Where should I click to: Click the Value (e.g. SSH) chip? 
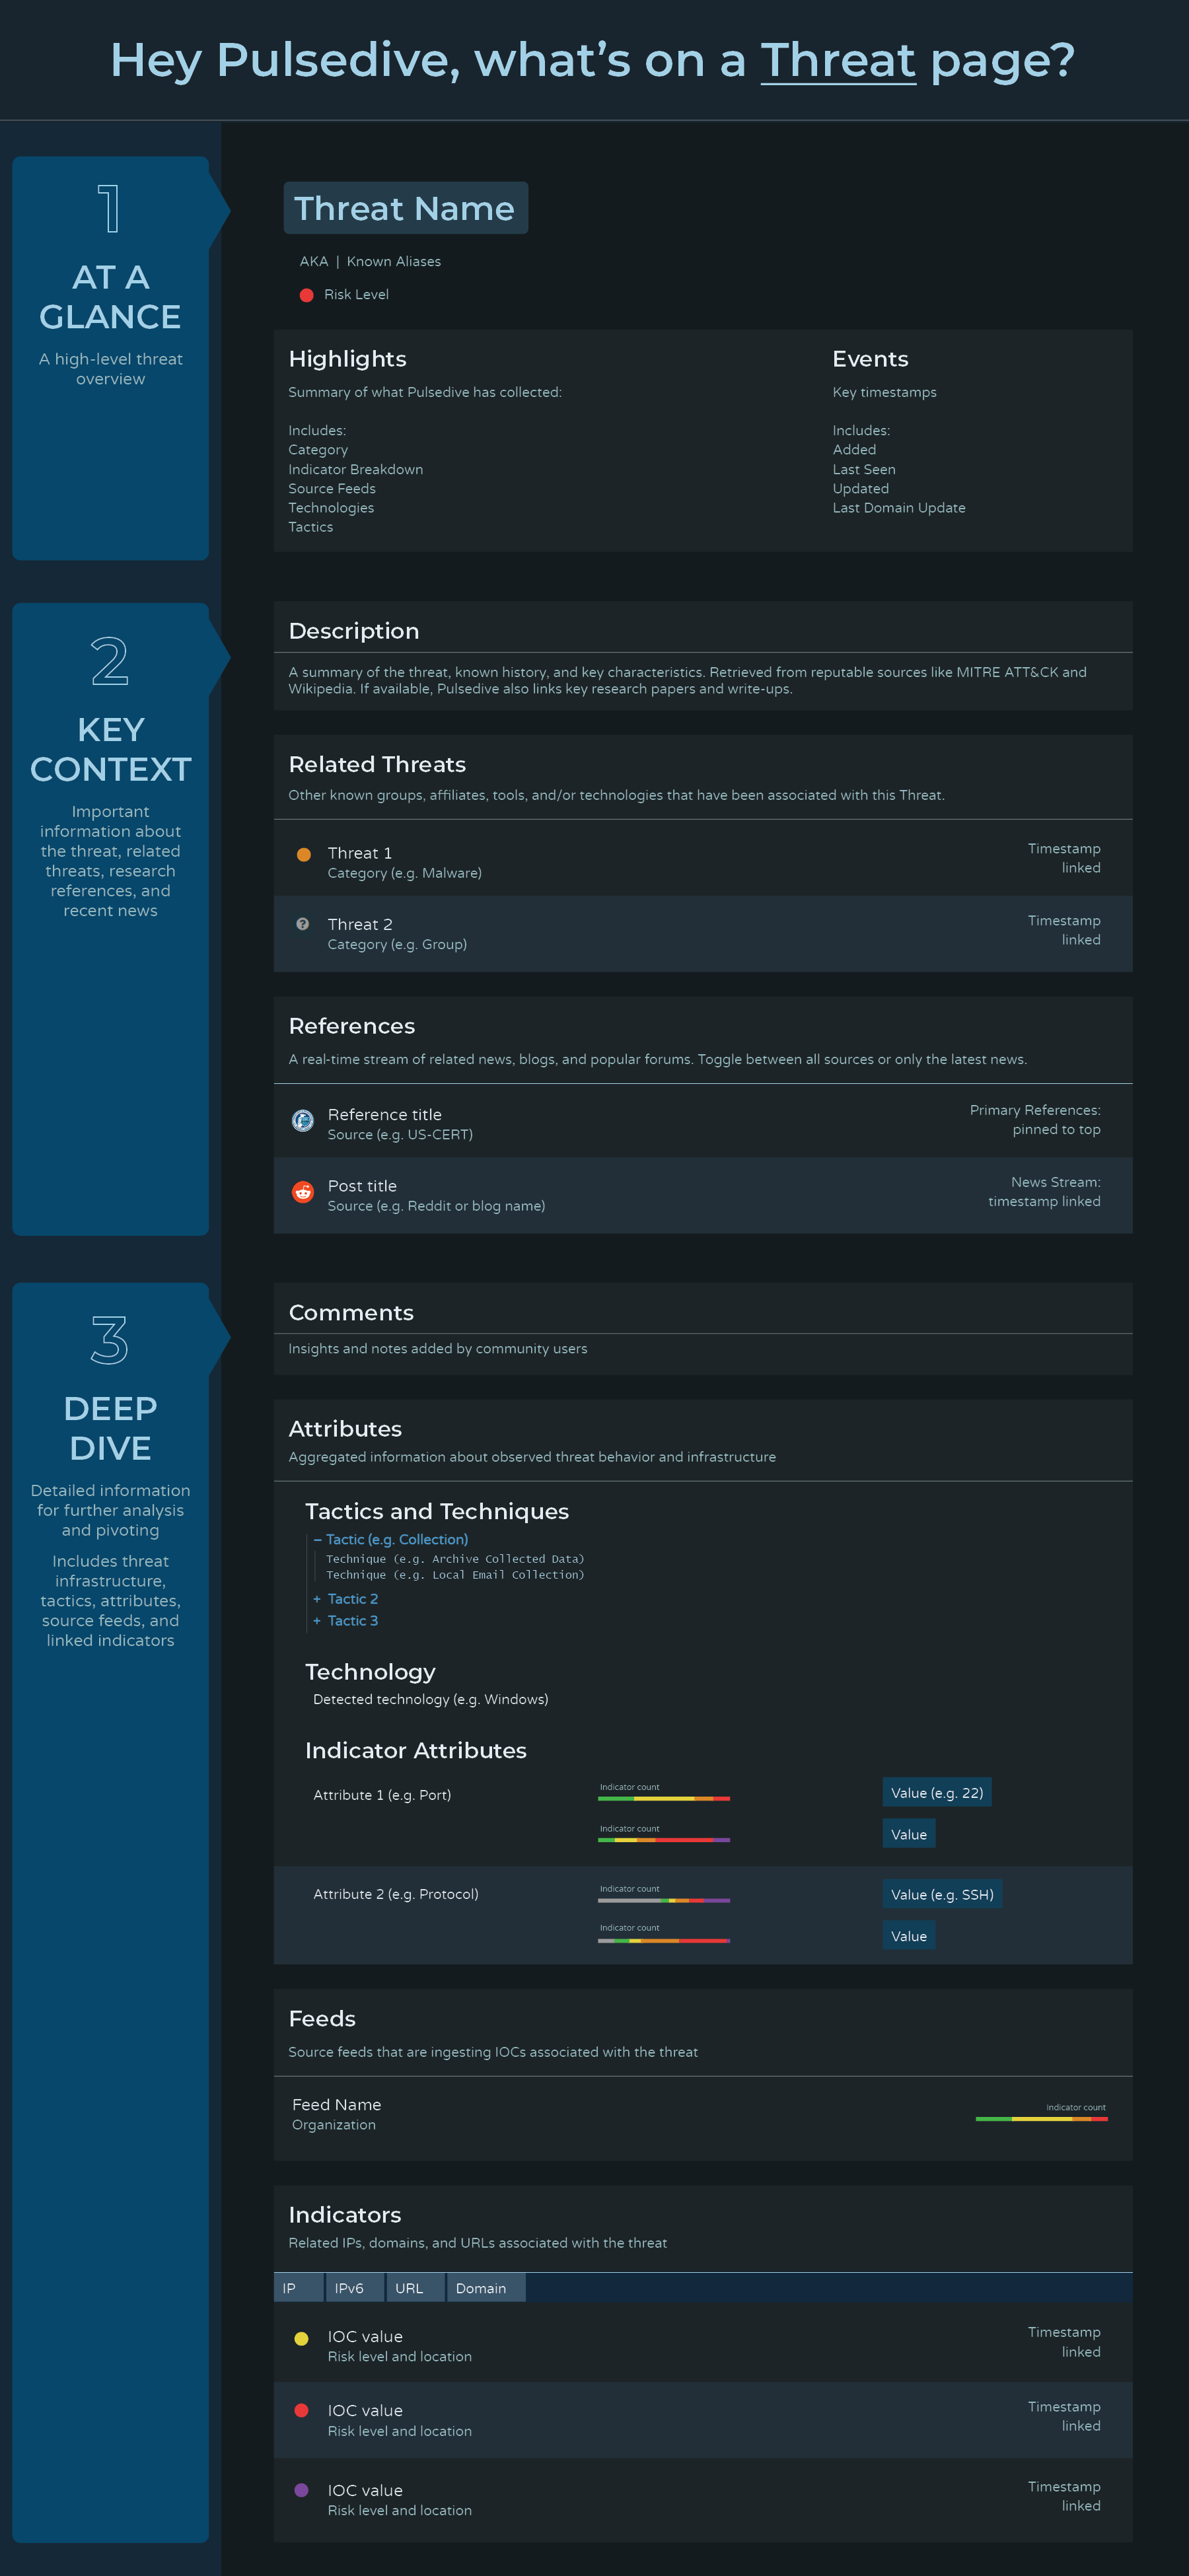(942, 1895)
